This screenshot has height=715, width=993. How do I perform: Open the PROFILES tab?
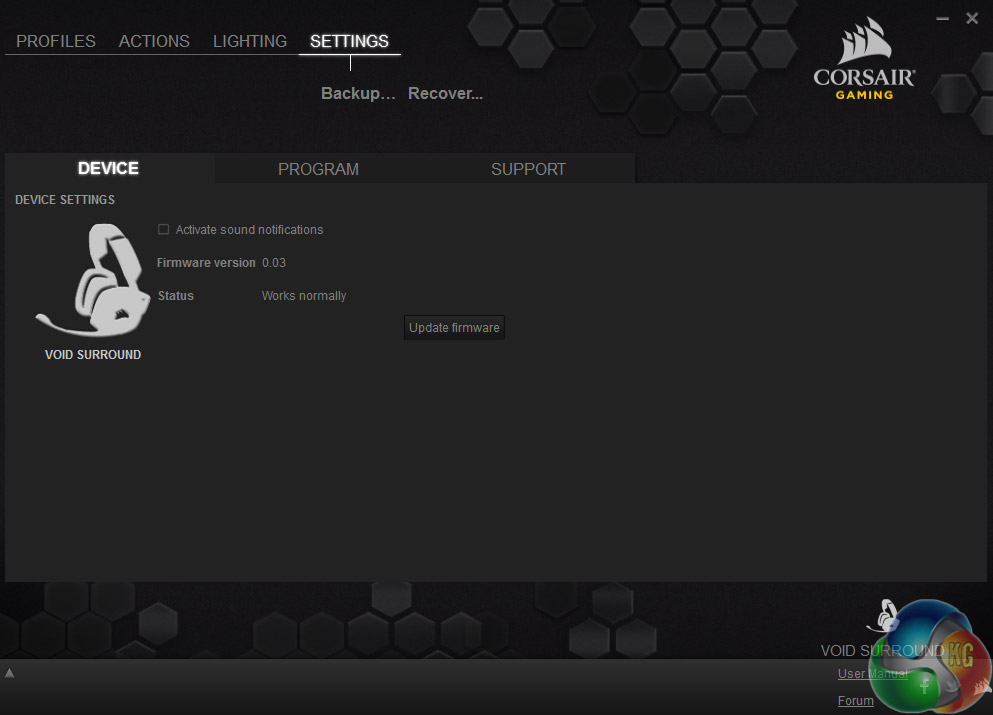pyautogui.click(x=56, y=41)
